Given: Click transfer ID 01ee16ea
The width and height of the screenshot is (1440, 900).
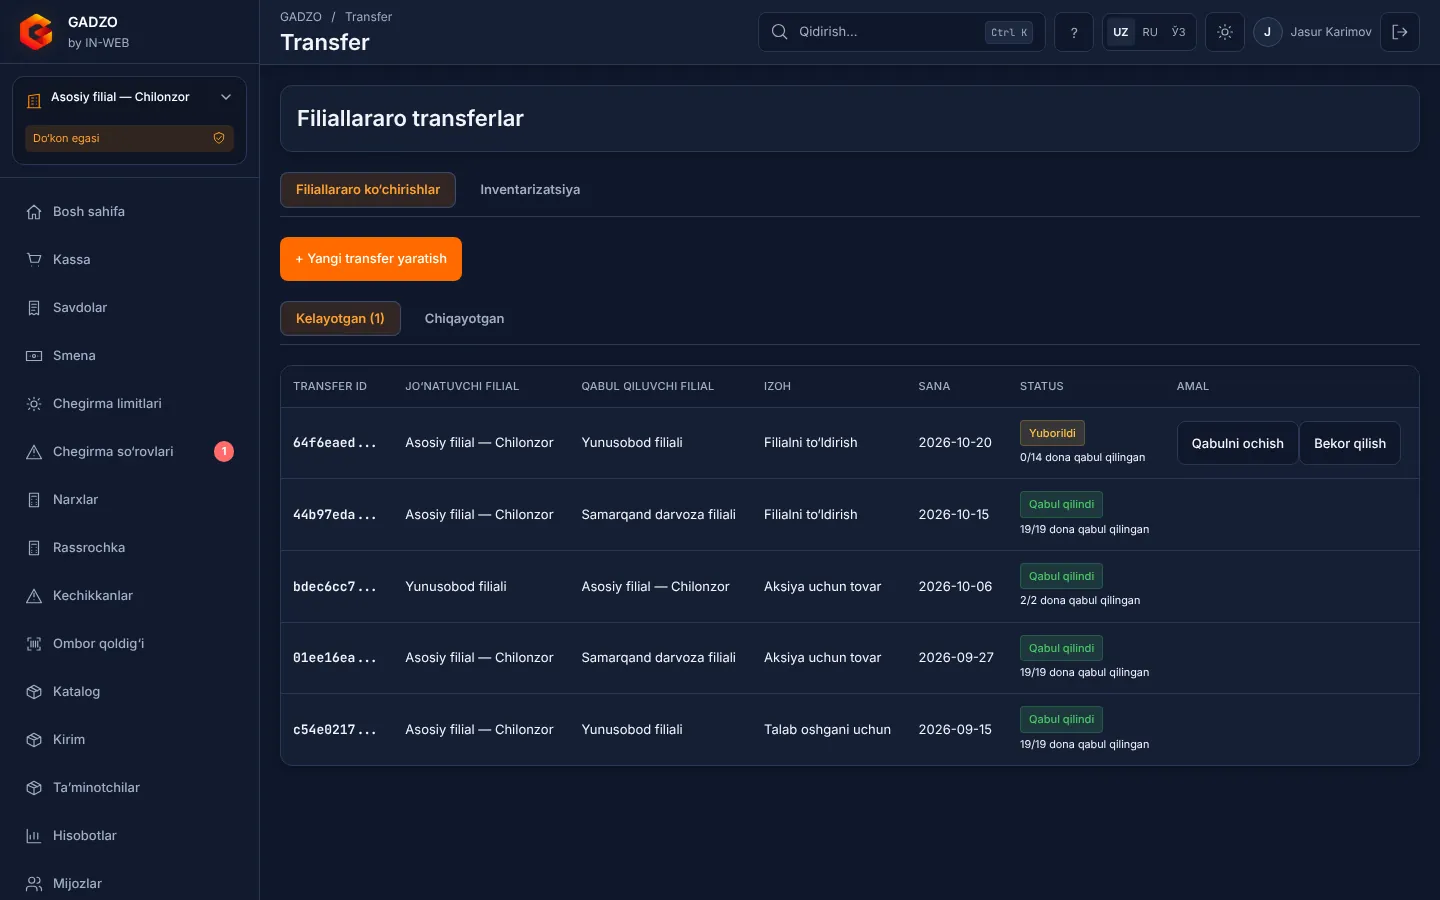Looking at the screenshot, I should [334, 658].
